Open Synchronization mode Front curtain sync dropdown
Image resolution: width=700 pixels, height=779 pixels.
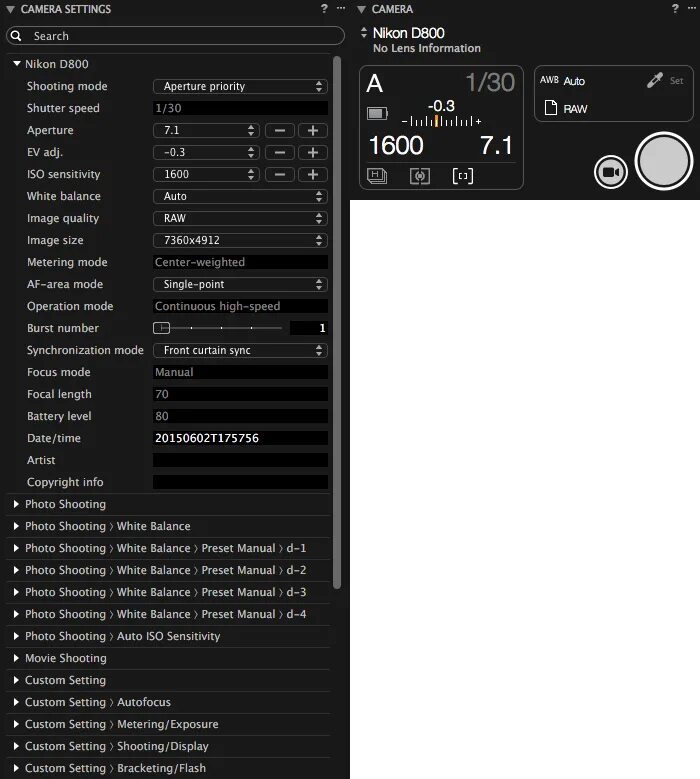click(x=240, y=350)
